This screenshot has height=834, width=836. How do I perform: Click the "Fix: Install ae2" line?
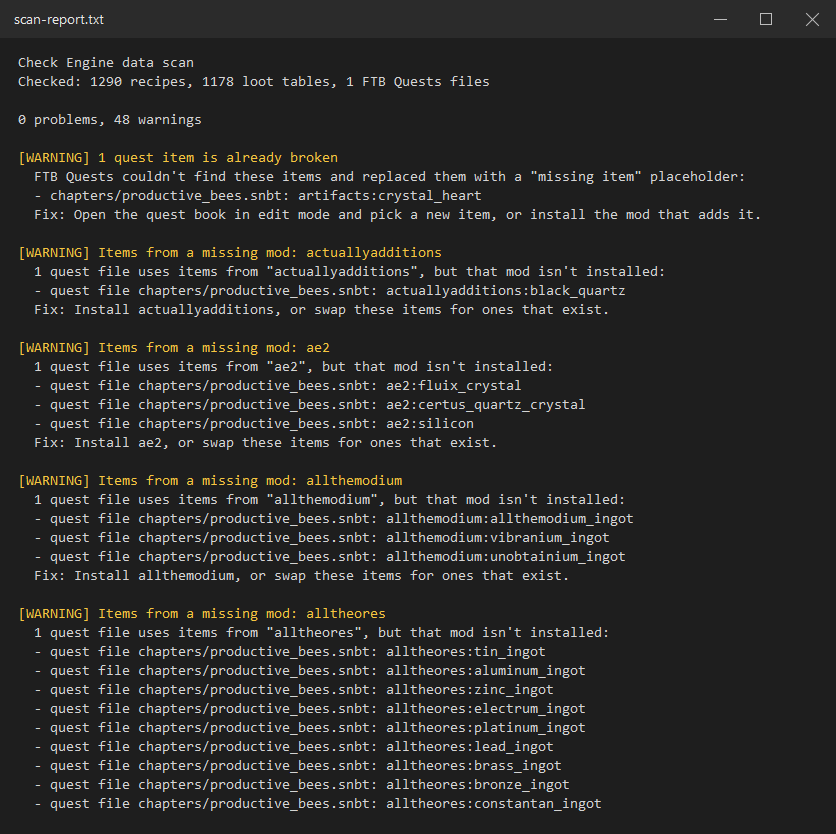265,443
